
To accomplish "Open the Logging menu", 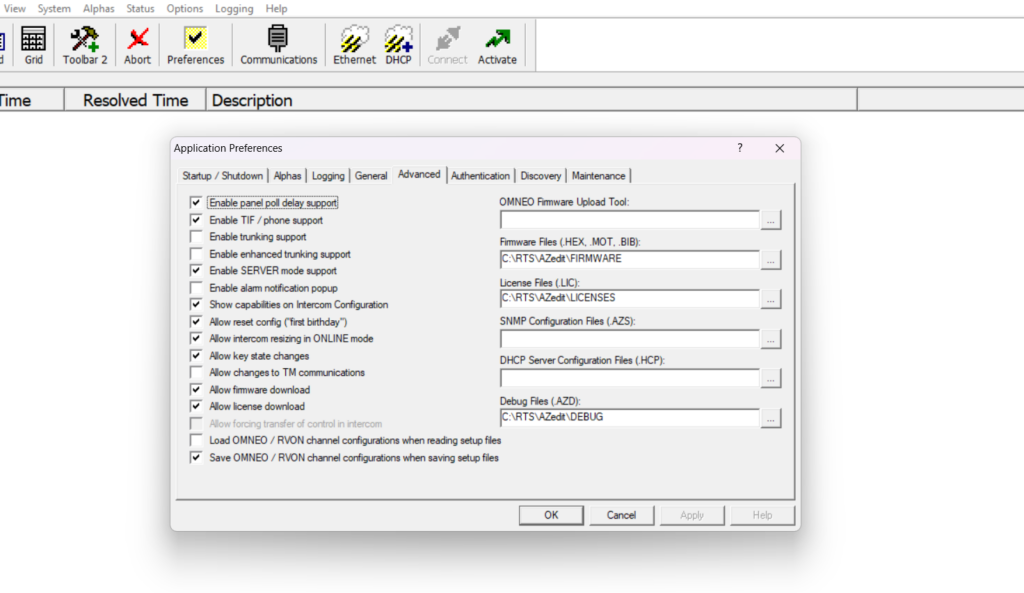I will pyautogui.click(x=234, y=8).
